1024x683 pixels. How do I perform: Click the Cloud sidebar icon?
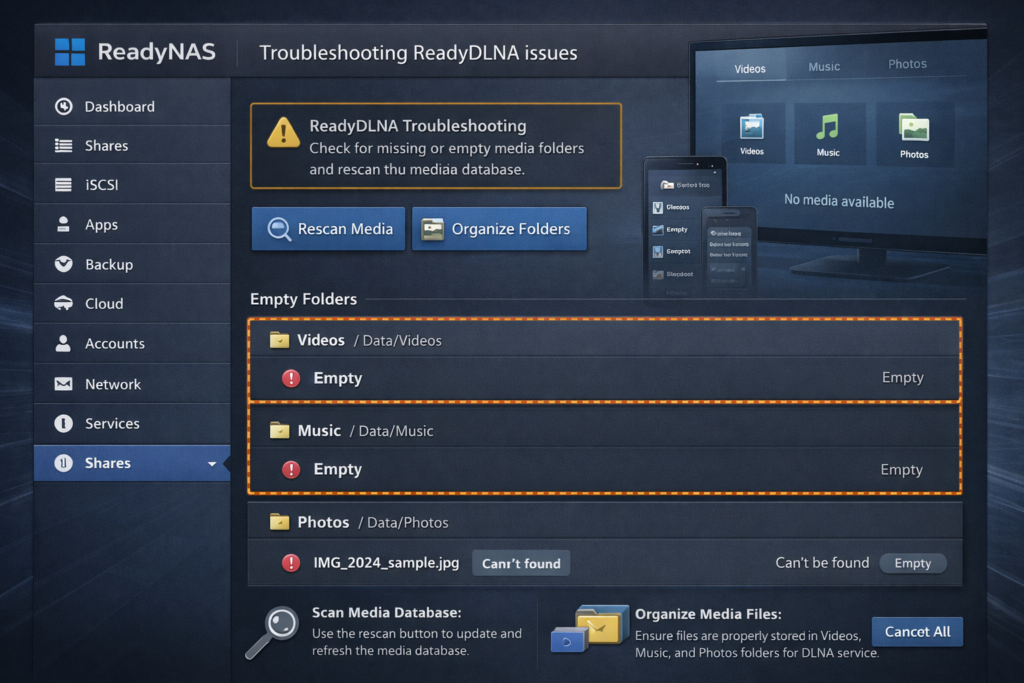coord(63,304)
